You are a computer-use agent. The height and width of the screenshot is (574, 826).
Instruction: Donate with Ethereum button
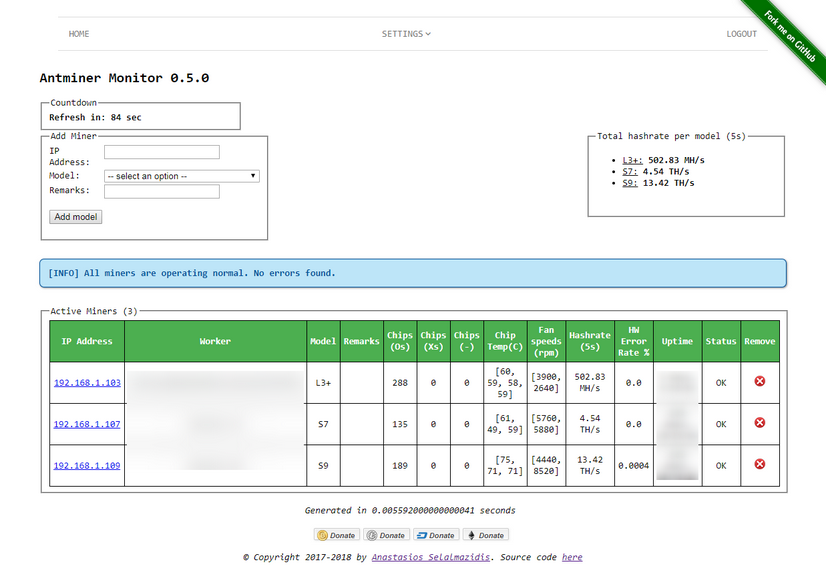[x=485, y=535]
